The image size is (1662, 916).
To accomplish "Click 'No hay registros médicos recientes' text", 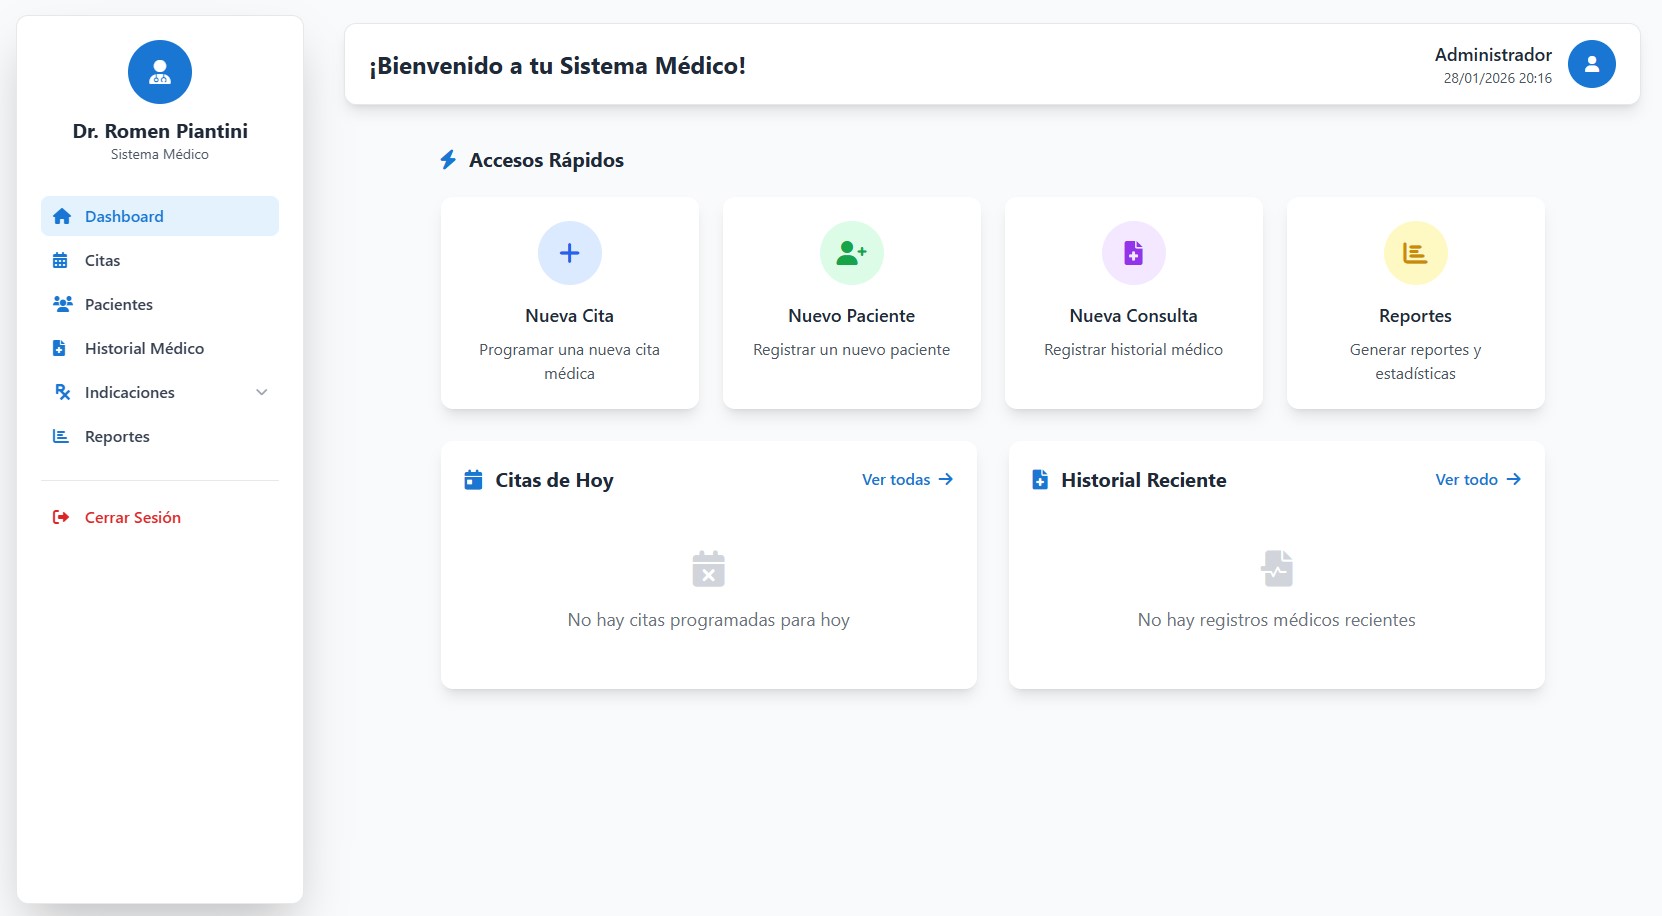I will pos(1277,620).
